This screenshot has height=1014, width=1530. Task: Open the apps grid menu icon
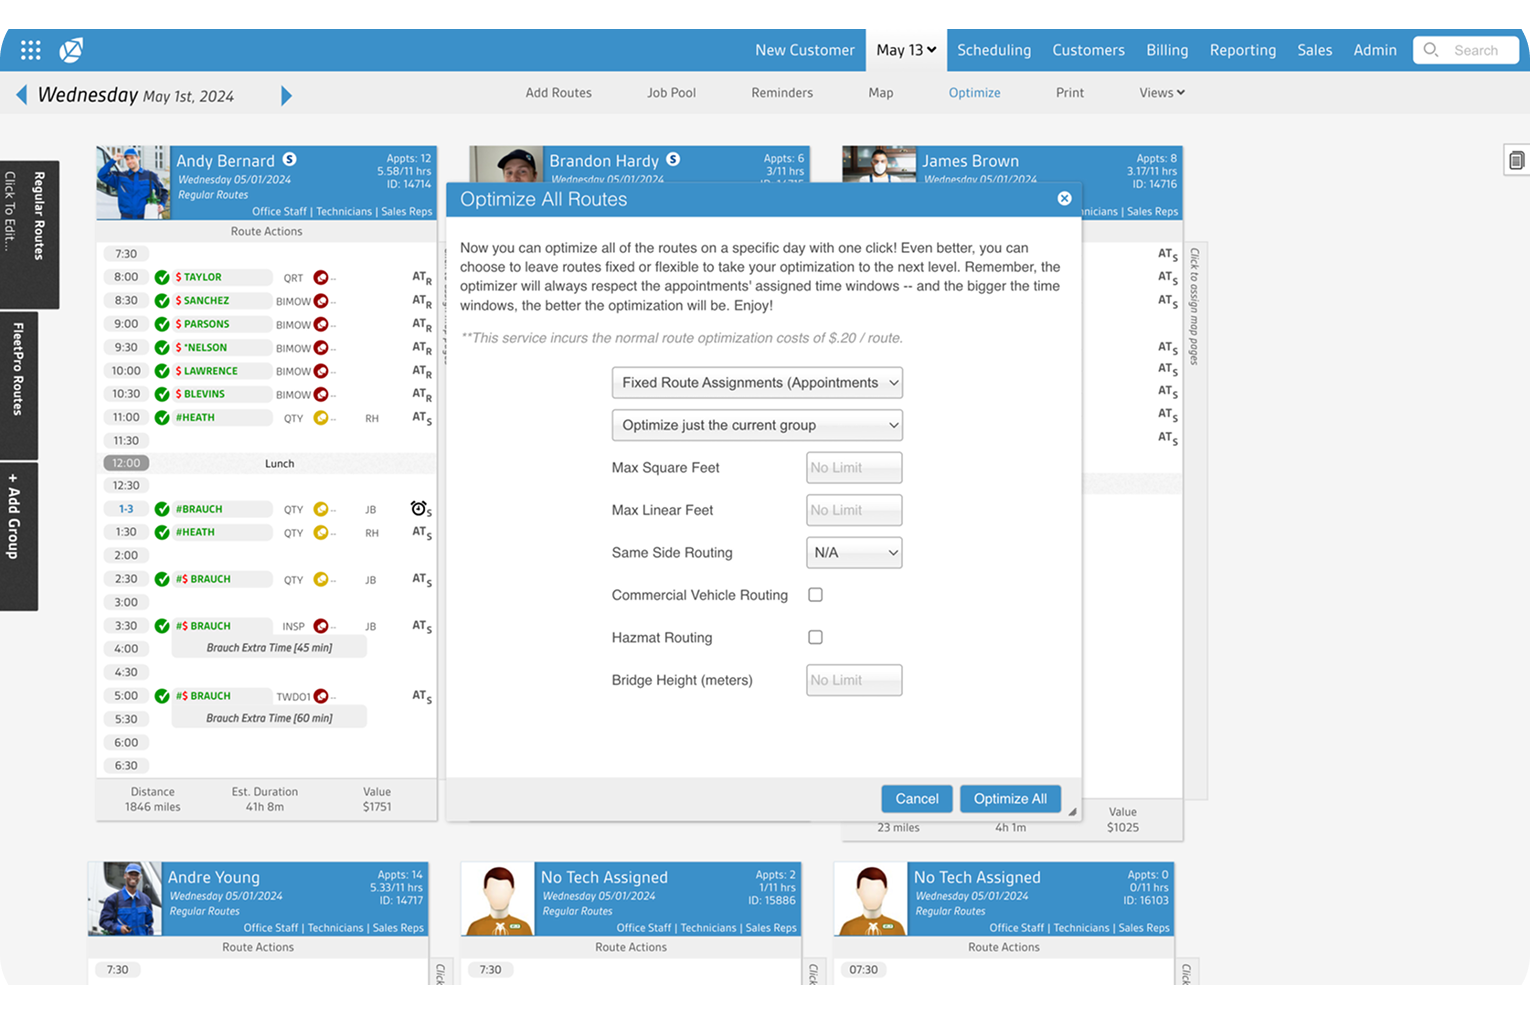coord(31,50)
